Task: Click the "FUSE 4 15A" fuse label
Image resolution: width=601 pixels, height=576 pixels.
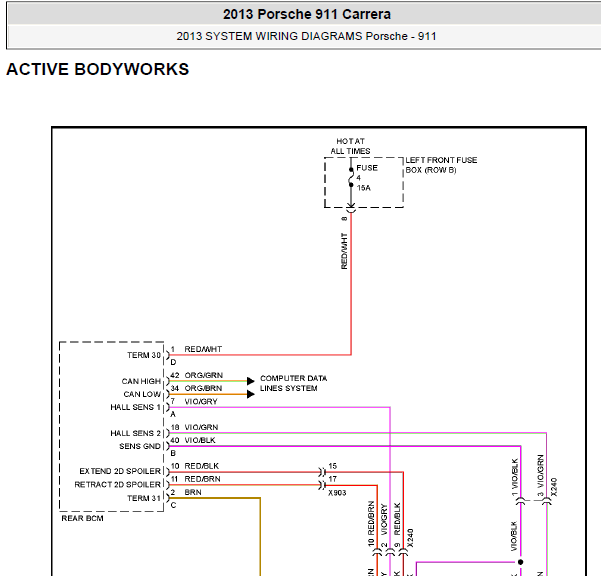Action: 367,178
